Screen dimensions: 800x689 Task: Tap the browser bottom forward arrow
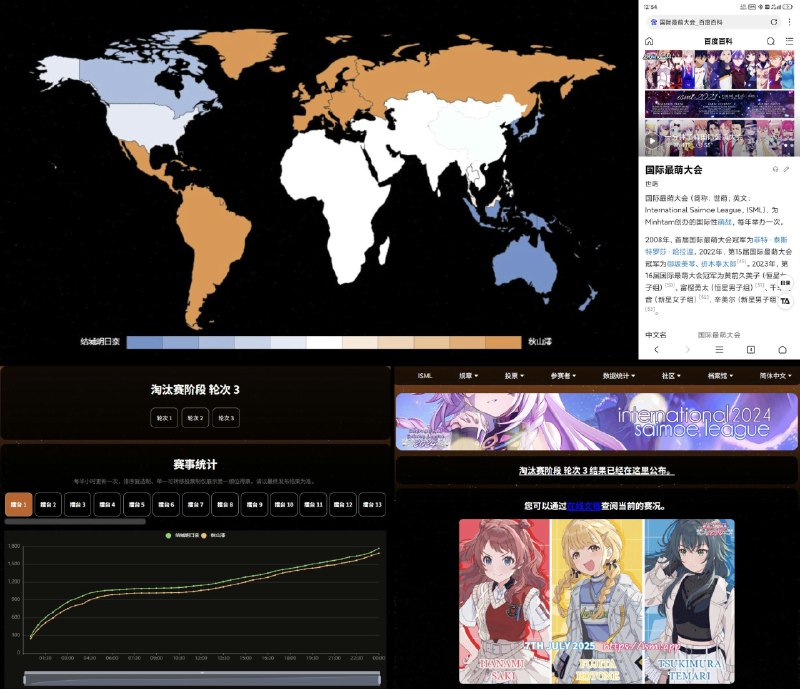[x=687, y=350]
